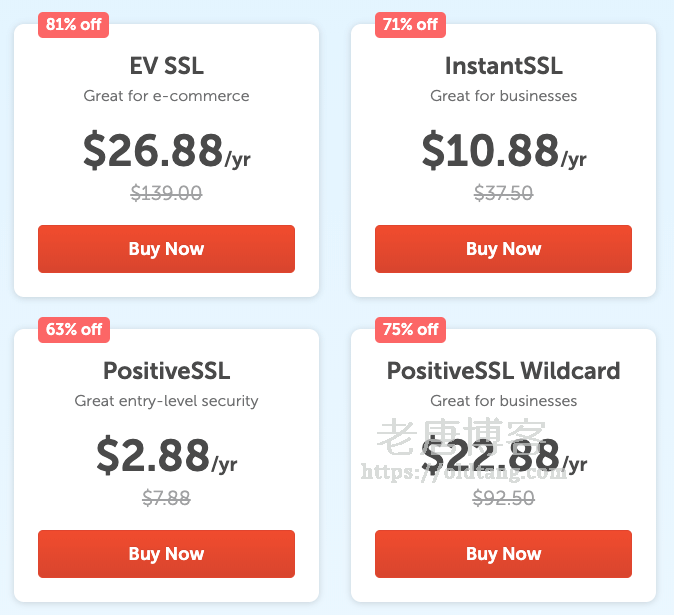
Task: Click the PositiveSSL product title
Action: point(166,371)
